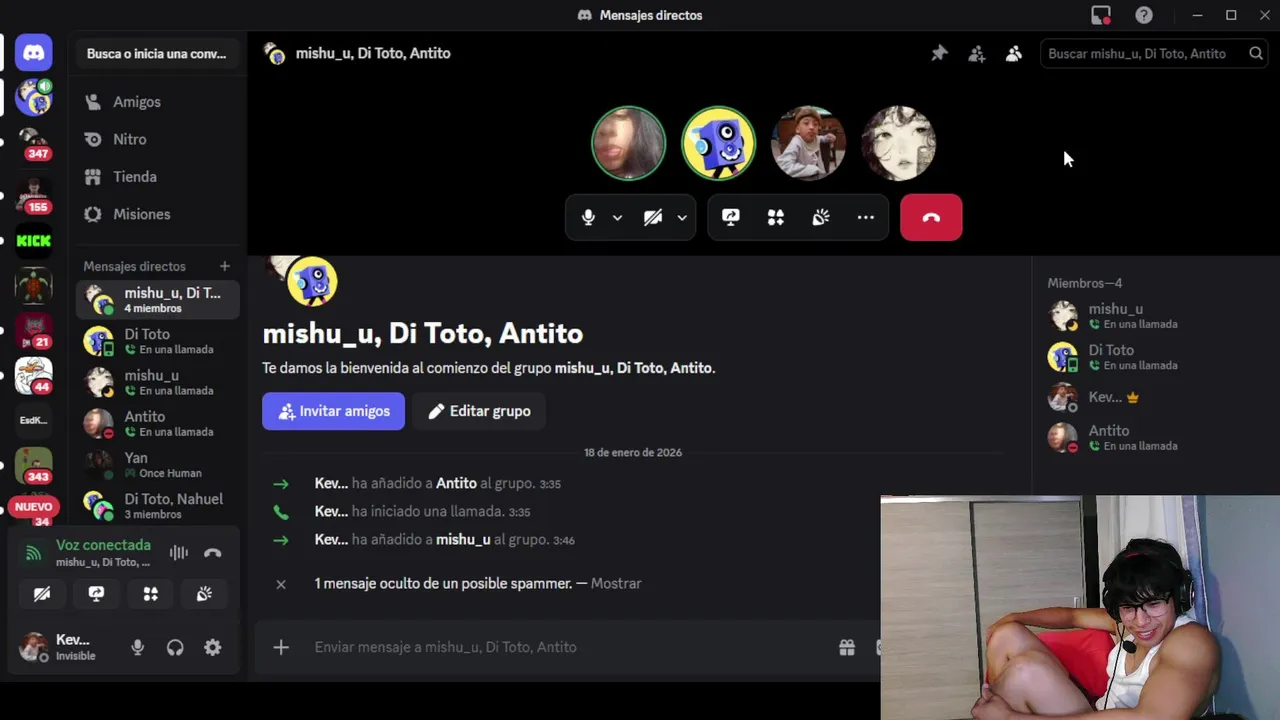
Task: Click Editar grupo button
Action: (x=479, y=411)
